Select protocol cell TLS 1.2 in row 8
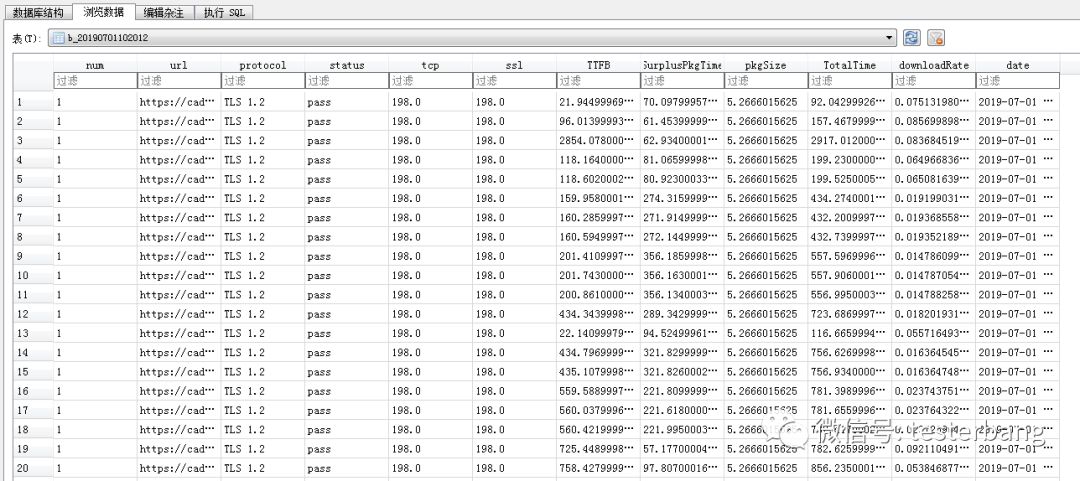 263,237
